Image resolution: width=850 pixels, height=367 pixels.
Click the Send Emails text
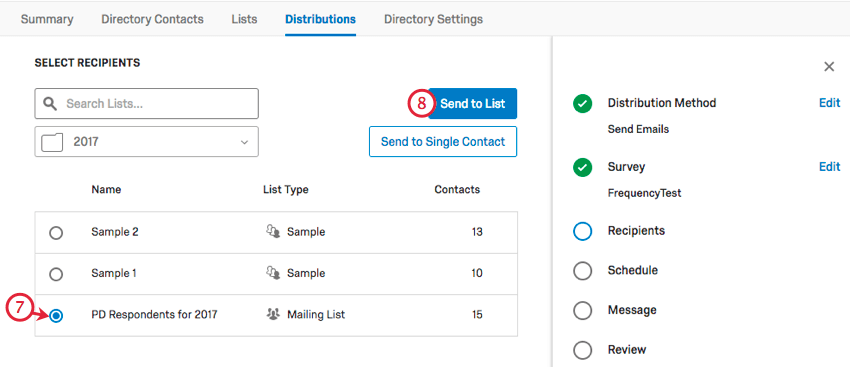(639, 130)
